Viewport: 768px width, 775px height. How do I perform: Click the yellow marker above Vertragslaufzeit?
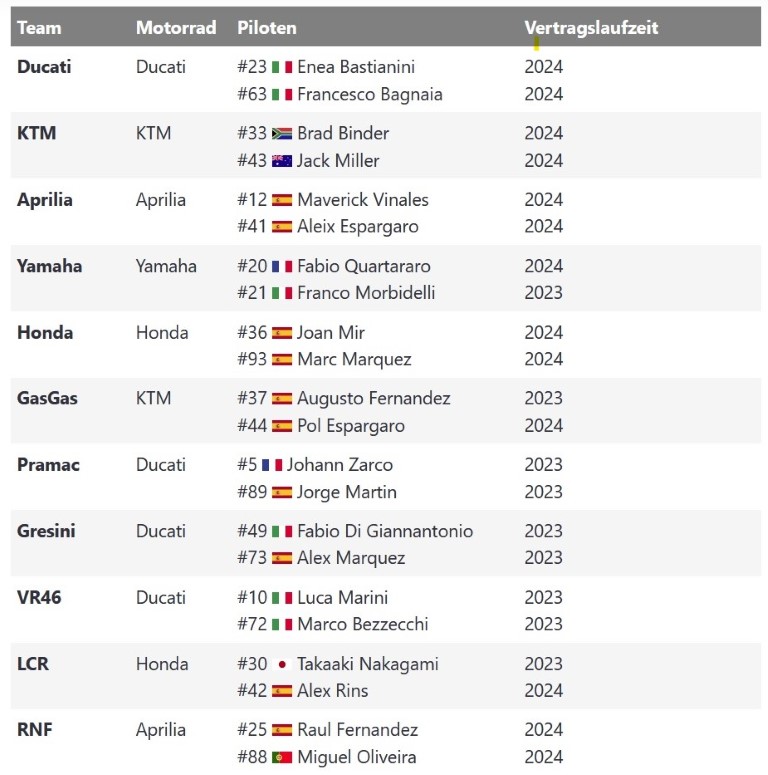537,44
